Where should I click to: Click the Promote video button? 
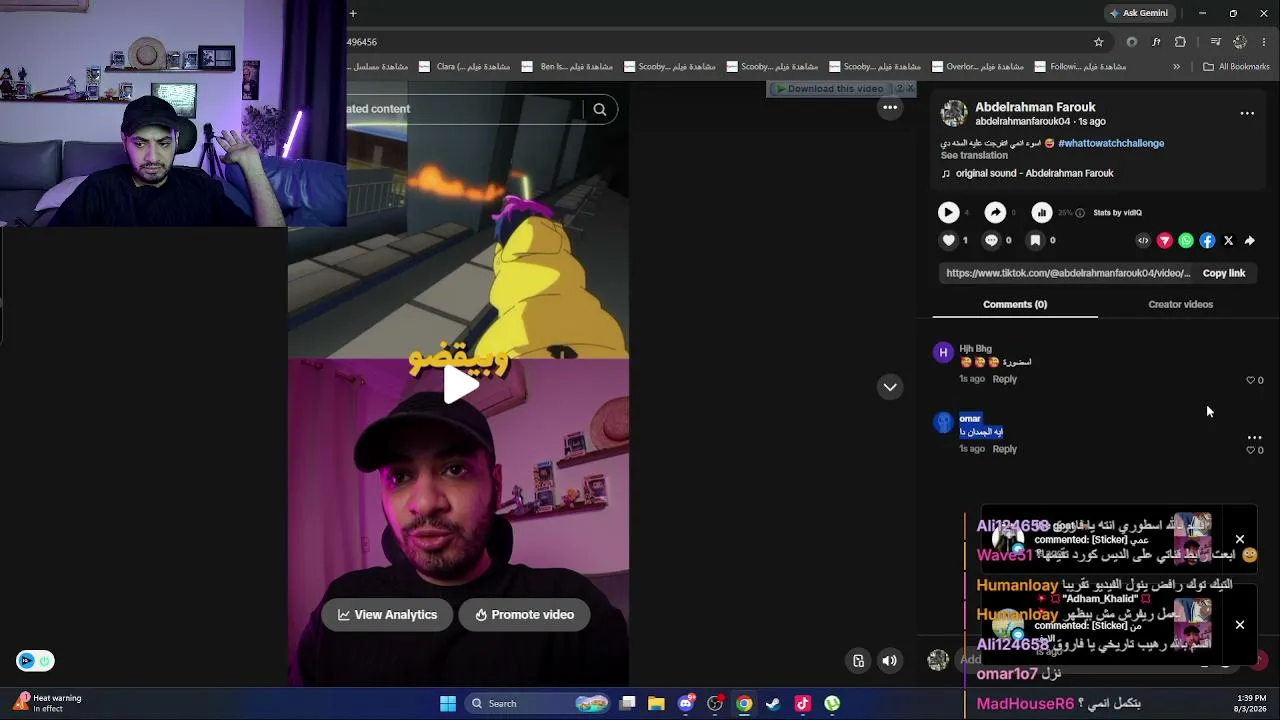[x=524, y=615]
